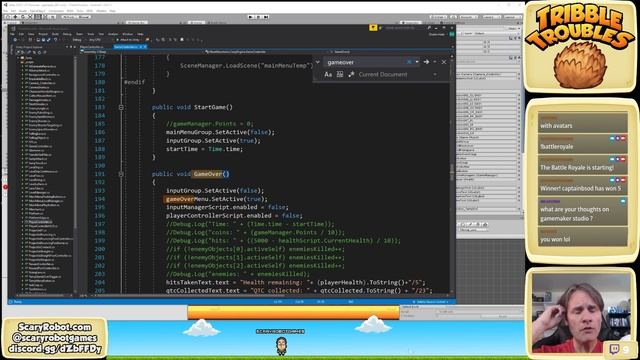Open Visual Studio File menu

pyautogui.click(x=12, y=34)
